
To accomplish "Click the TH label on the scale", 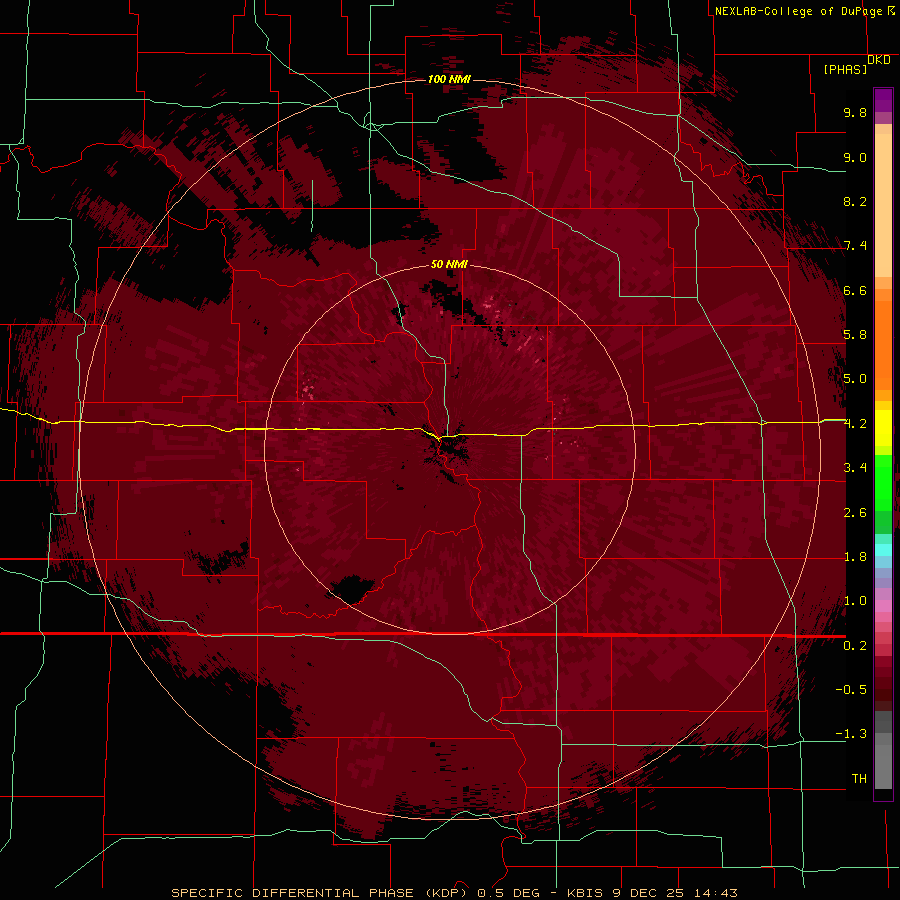I will tap(859, 779).
